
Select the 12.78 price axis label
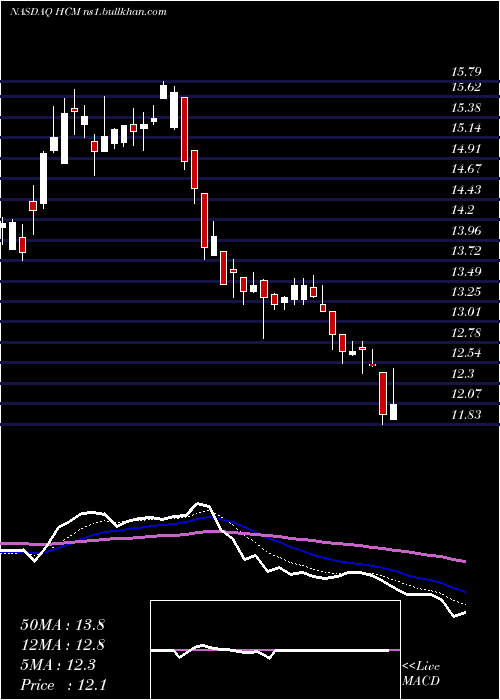(466, 333)
